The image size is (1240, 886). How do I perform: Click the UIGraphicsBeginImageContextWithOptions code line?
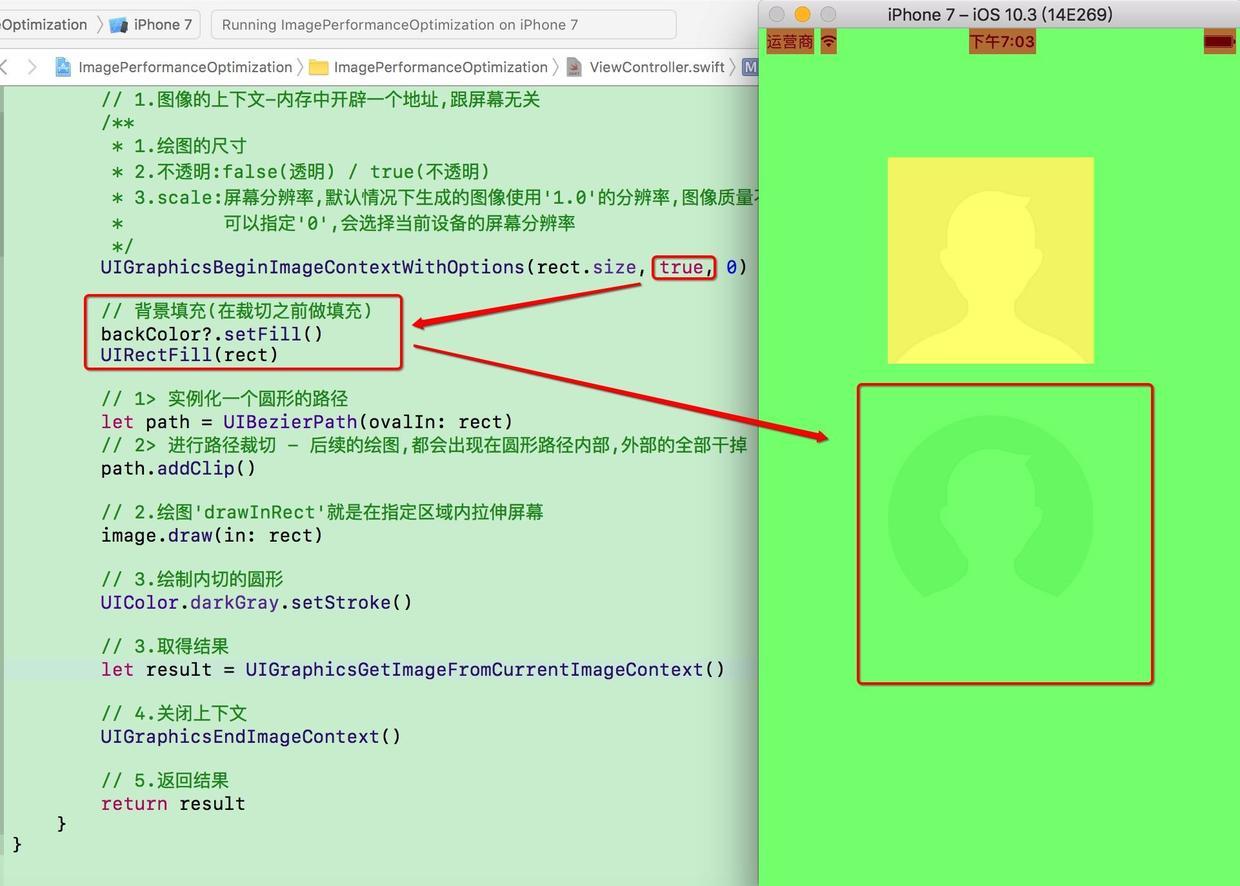[x=423, y=267]
